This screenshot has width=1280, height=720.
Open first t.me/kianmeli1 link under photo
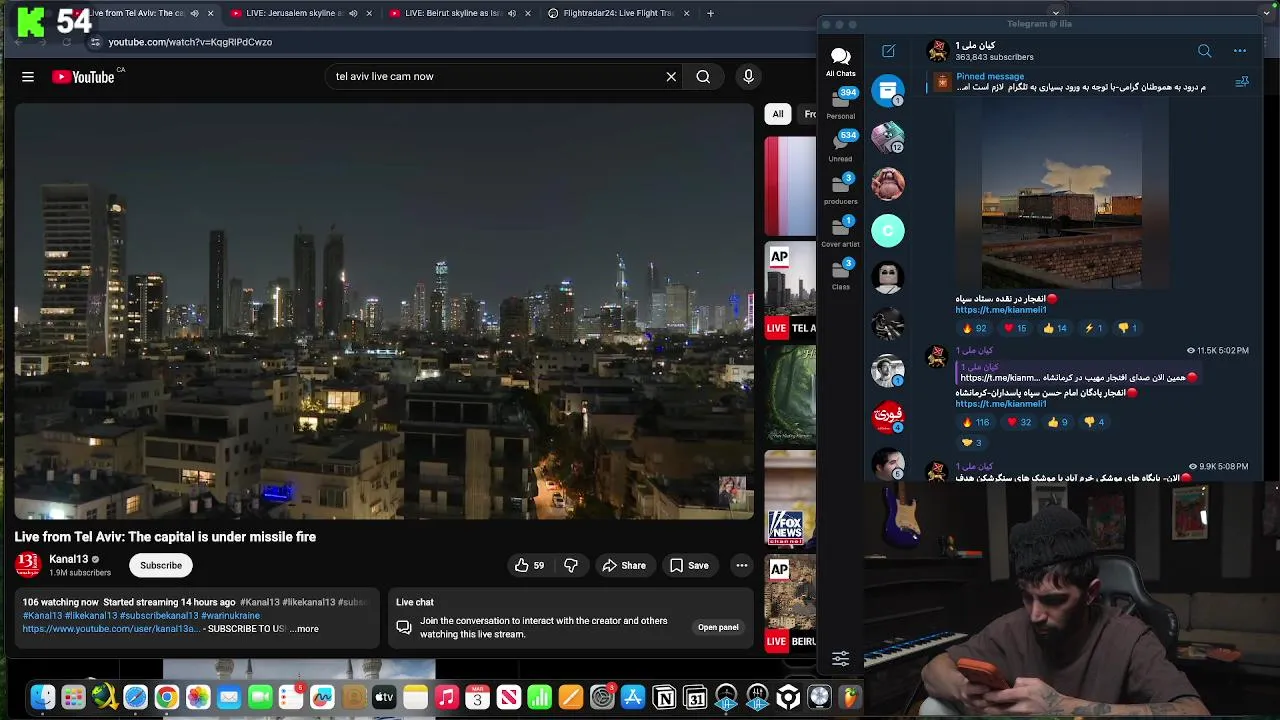click(1001, 310)
